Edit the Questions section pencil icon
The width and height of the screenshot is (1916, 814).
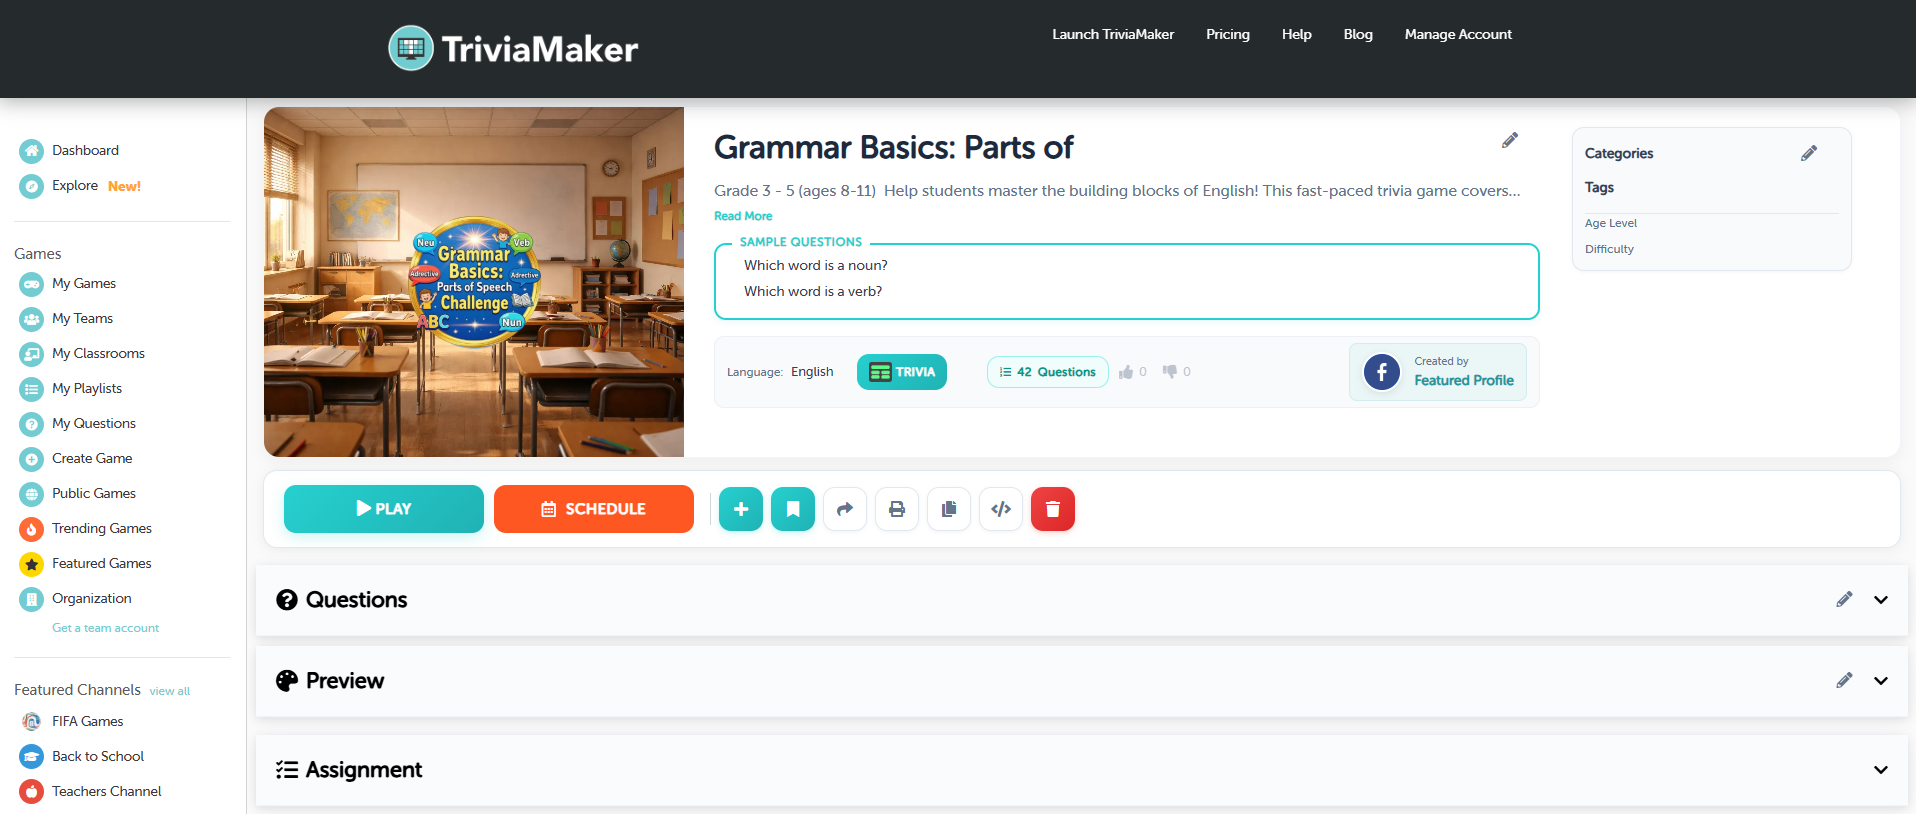click(1844, 600)
